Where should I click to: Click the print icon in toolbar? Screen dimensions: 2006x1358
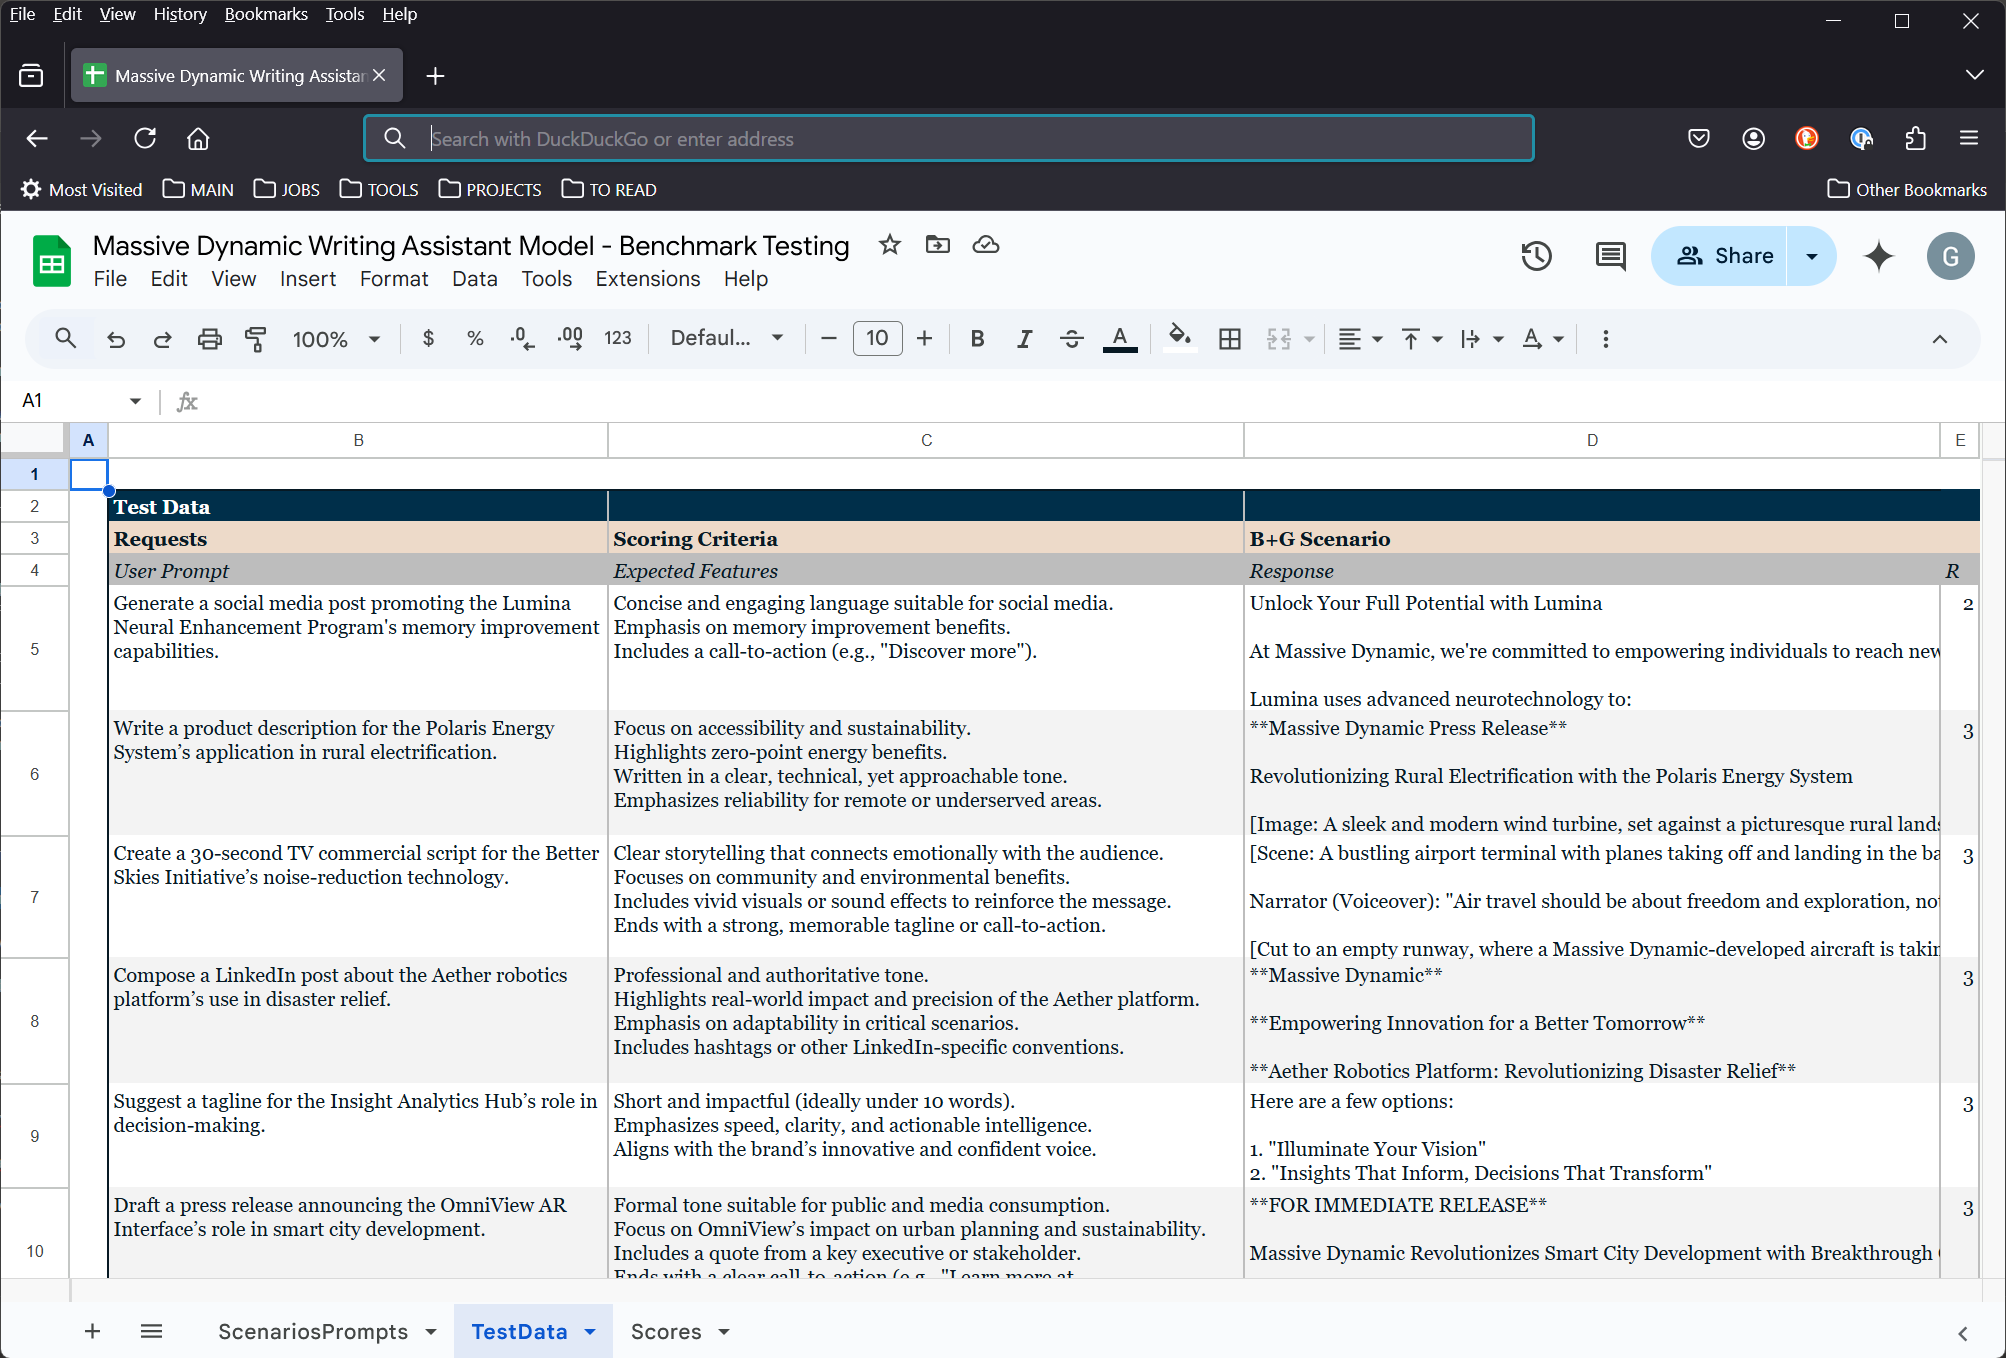[x=209, y=339]
